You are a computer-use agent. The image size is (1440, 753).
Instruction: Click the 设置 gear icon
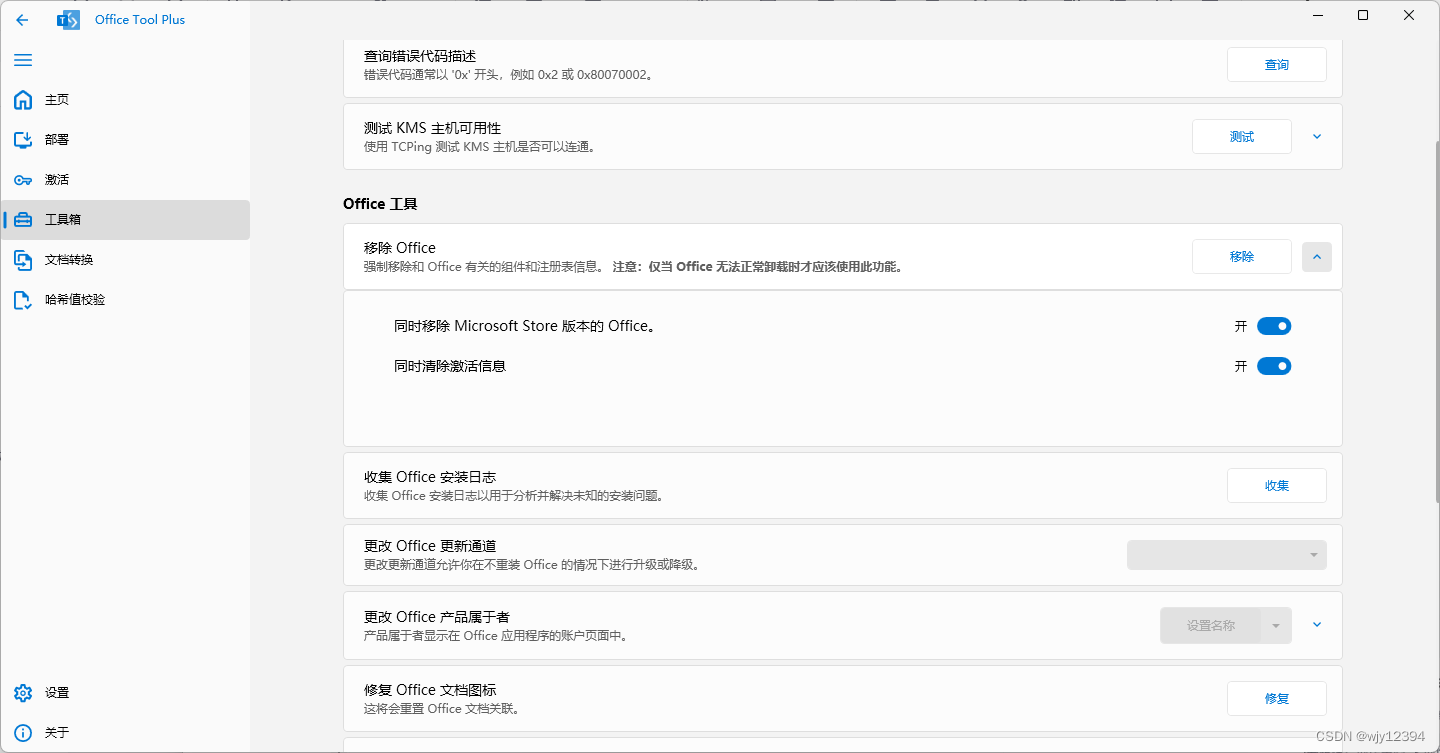[23, 693]
